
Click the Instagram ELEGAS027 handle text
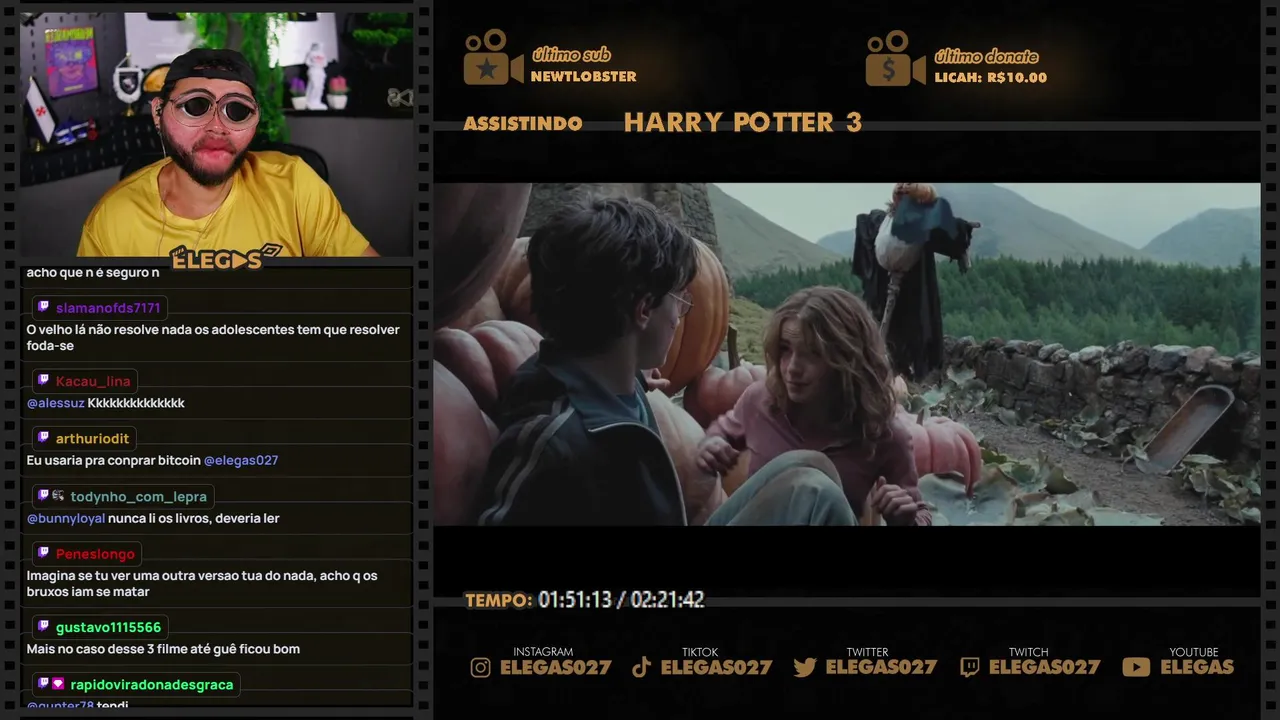(556, 667)
